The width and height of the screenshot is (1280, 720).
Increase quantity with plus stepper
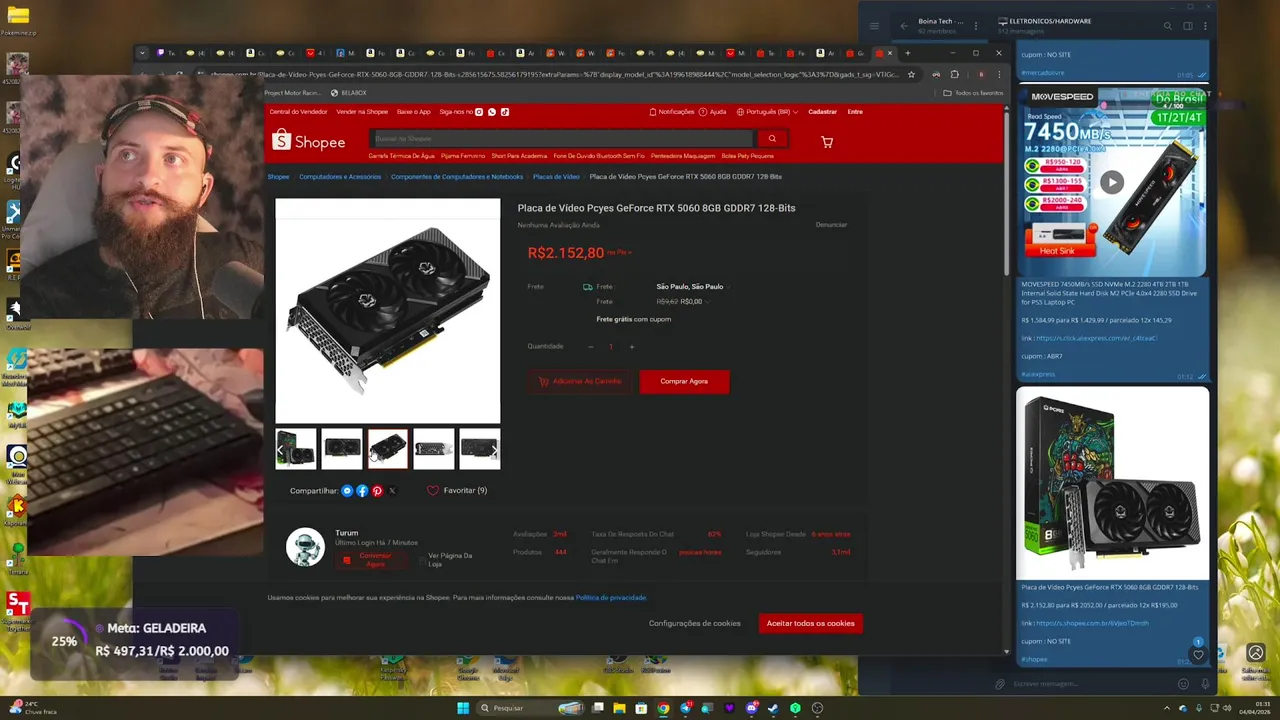[632, 347]
